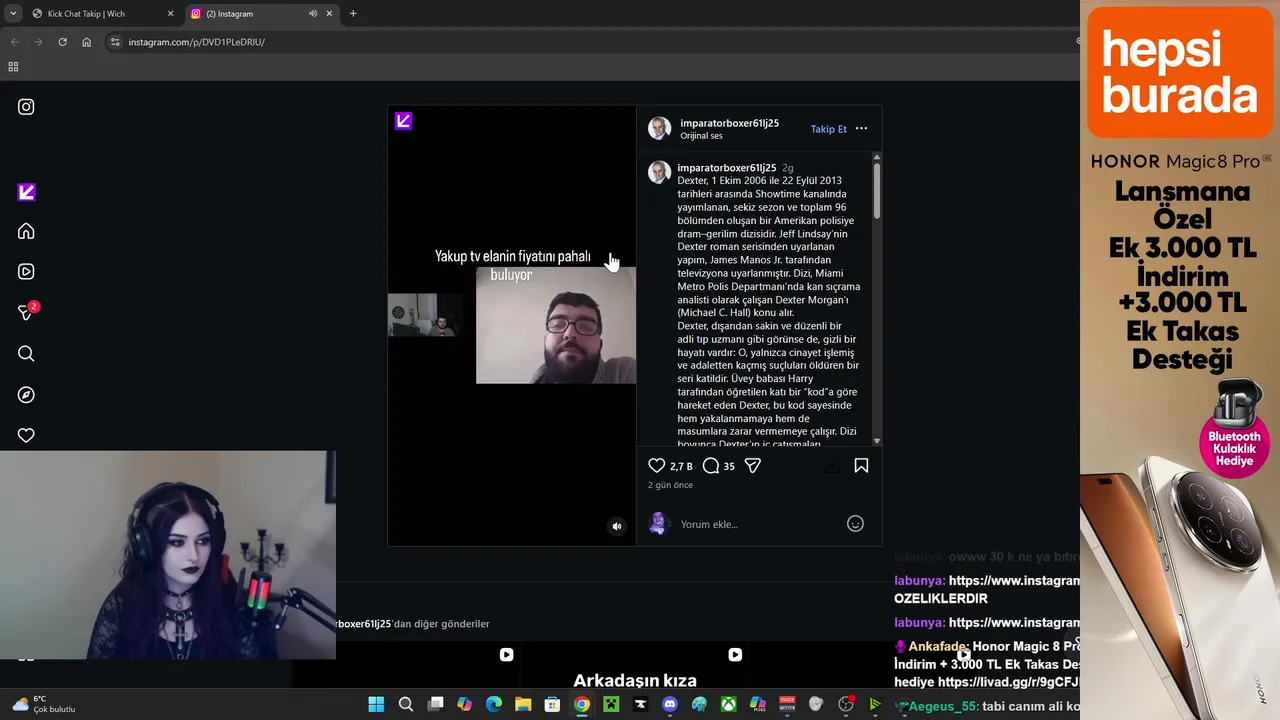The height and width of the screenshot is (720, 1280).
Task: Open Instagram Home feed in sidebar
Action: pyautogui.click(x=26, y=231)
